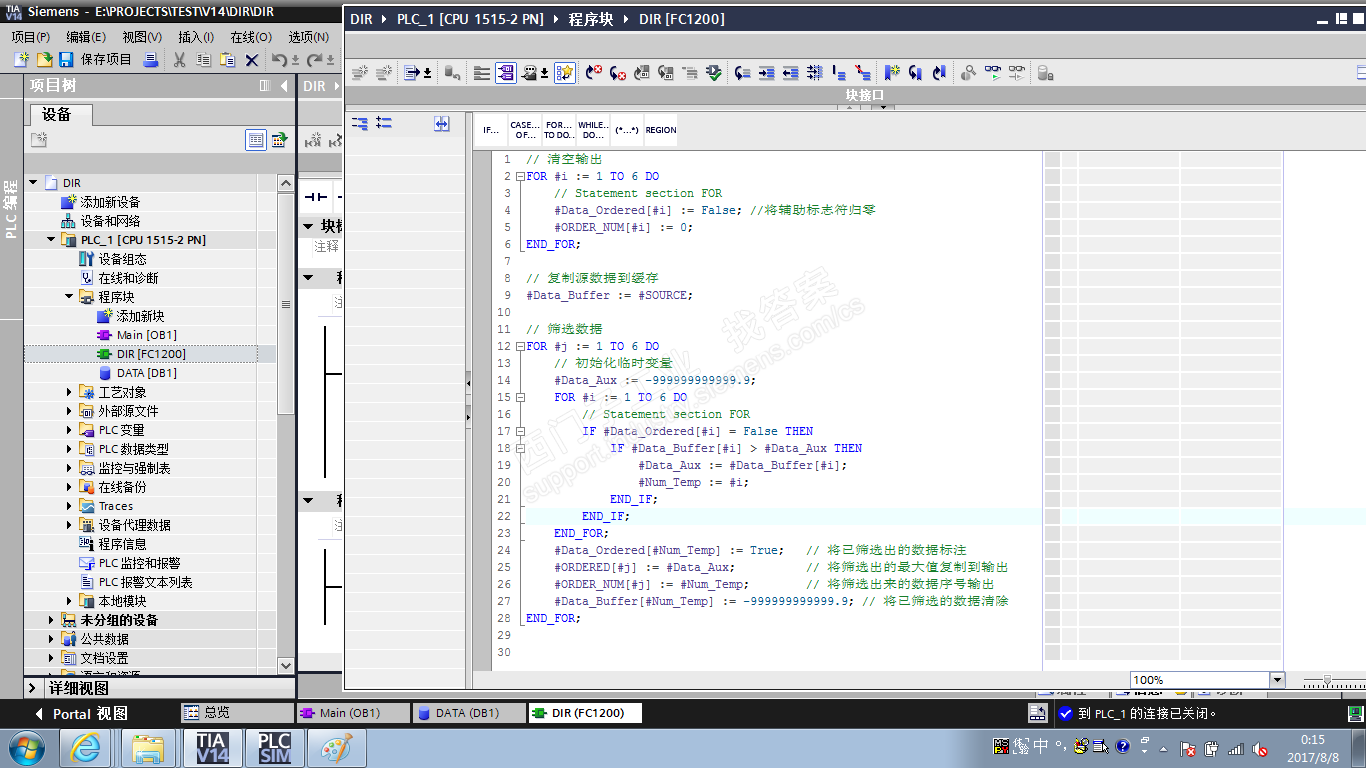Launch Internet Explorer from the taskbar
Image resolution: width=1366 pixels, height=768 pixels.
pos(85,747)
